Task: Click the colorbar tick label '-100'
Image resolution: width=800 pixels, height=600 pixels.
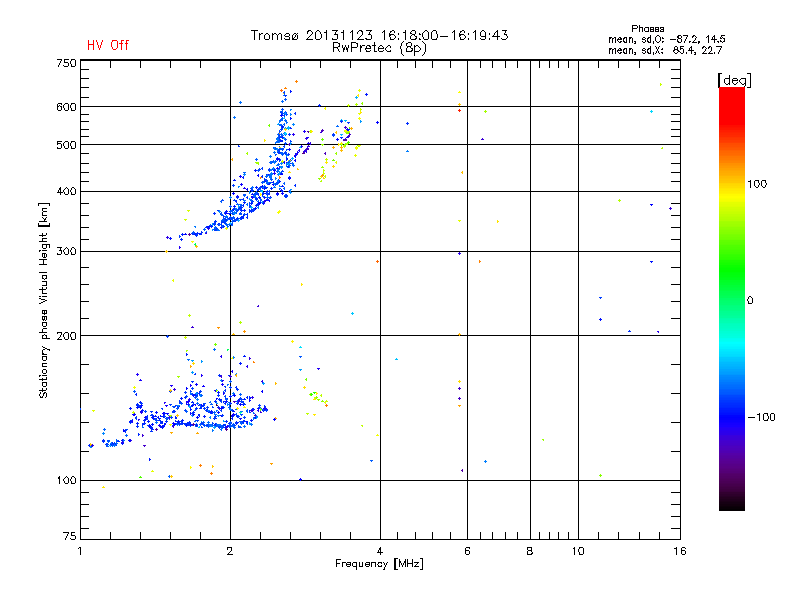Action: [x=761, y=417]
